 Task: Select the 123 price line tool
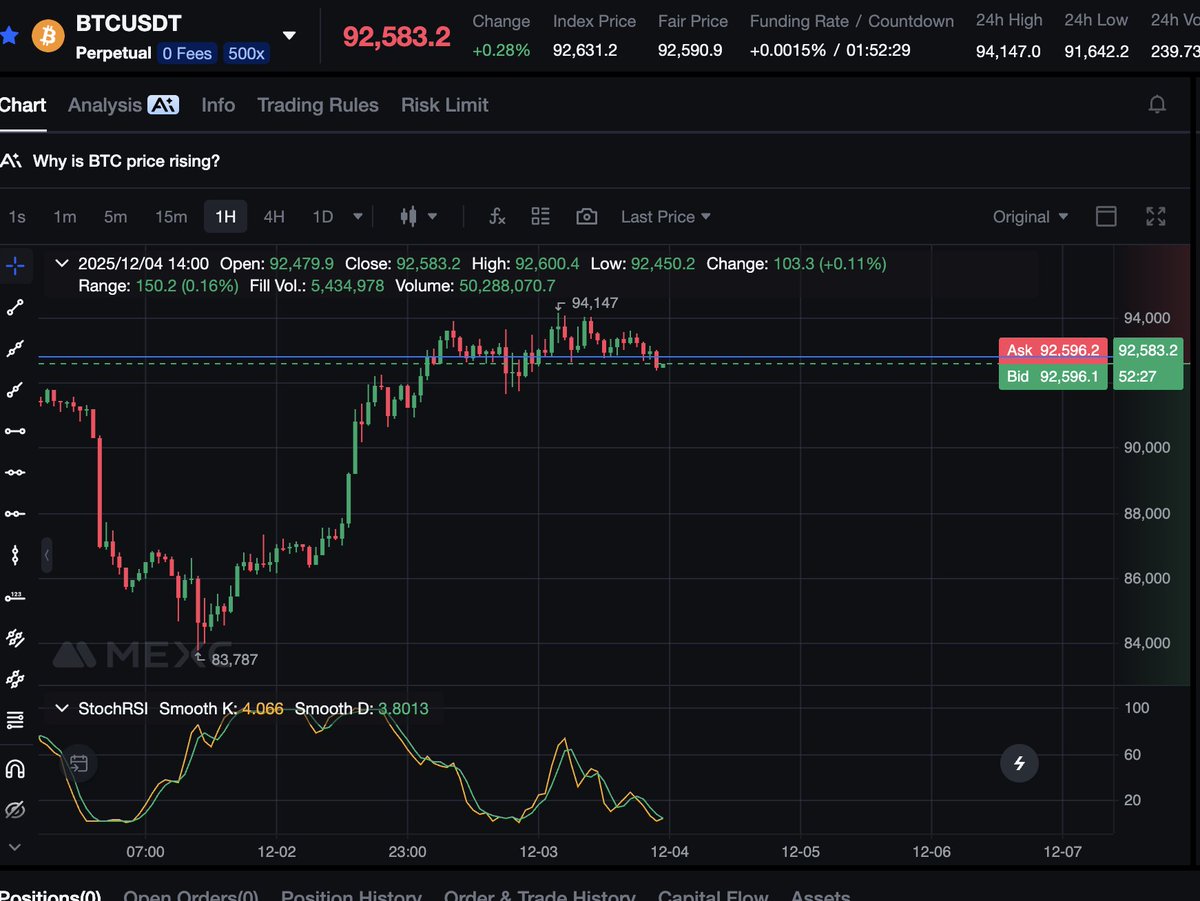click(x=15, y=597)
